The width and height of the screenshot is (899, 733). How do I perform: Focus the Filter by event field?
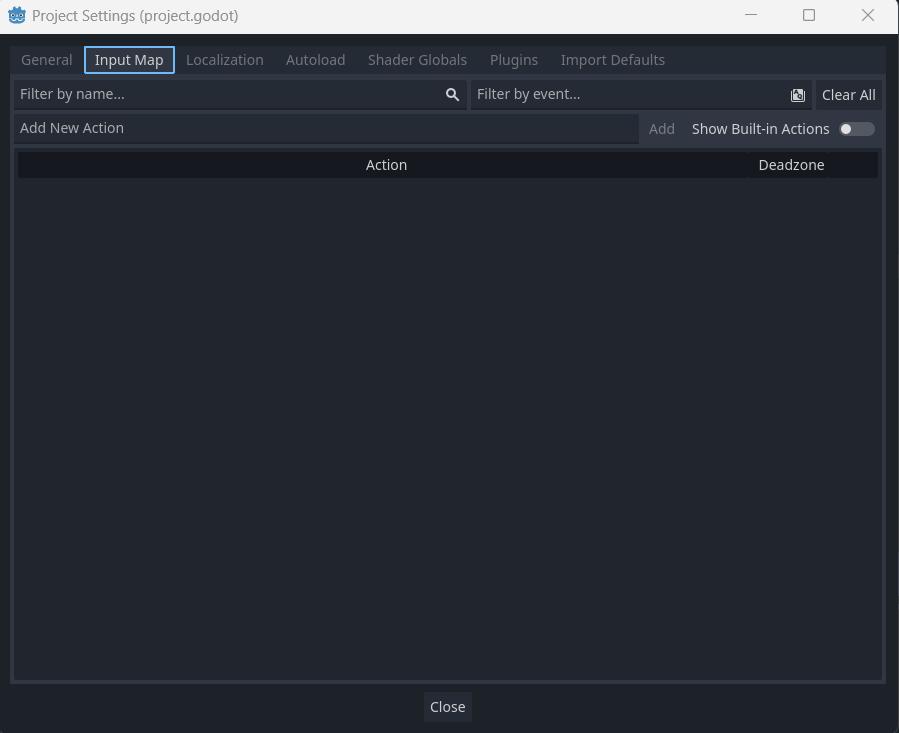tap(641, 95)
